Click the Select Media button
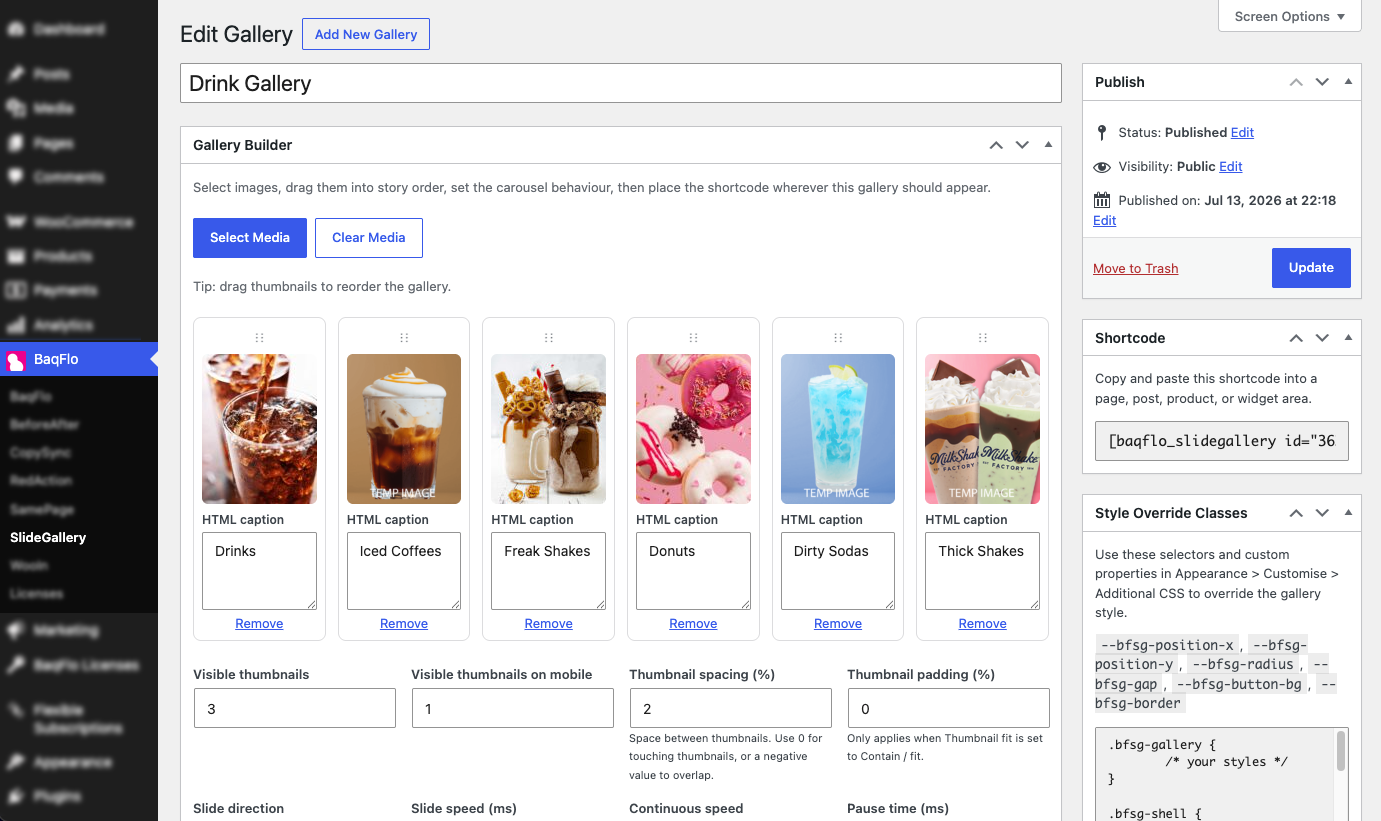Screen dimensions: 1381x821 (250, 238)
